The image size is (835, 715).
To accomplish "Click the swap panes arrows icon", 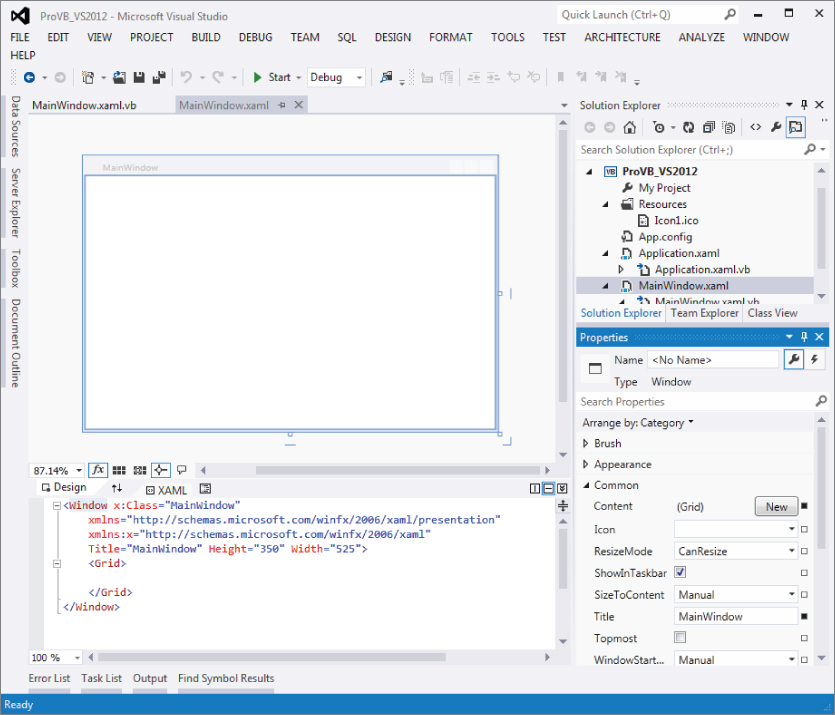I will 117,489.
